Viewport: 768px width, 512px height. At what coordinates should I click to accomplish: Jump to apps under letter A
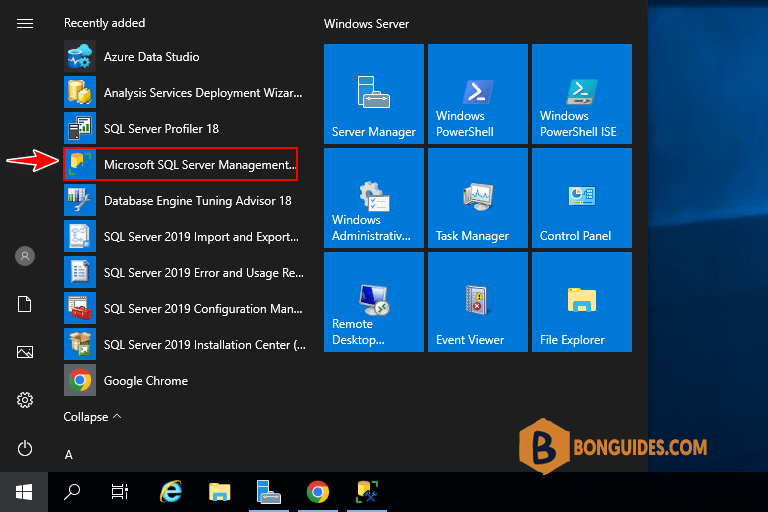(x=69, y=455)
